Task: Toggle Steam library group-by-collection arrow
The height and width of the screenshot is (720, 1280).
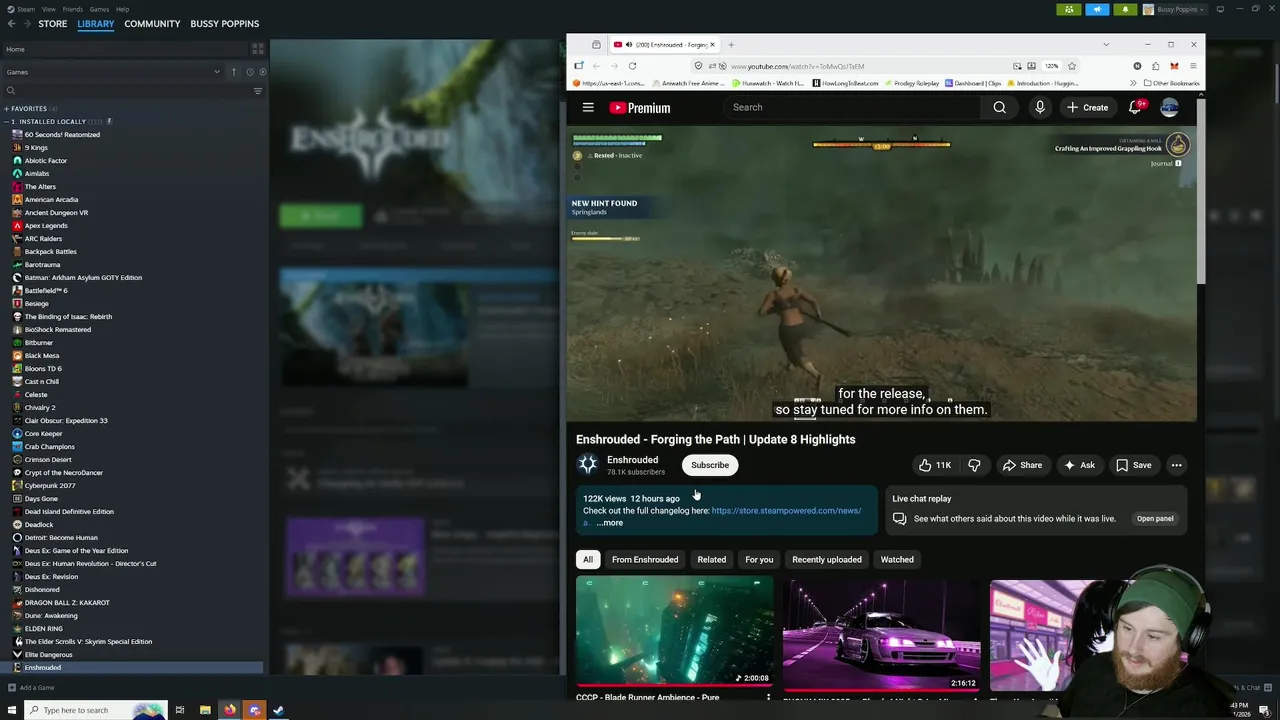Action: (x=234, y=72)
